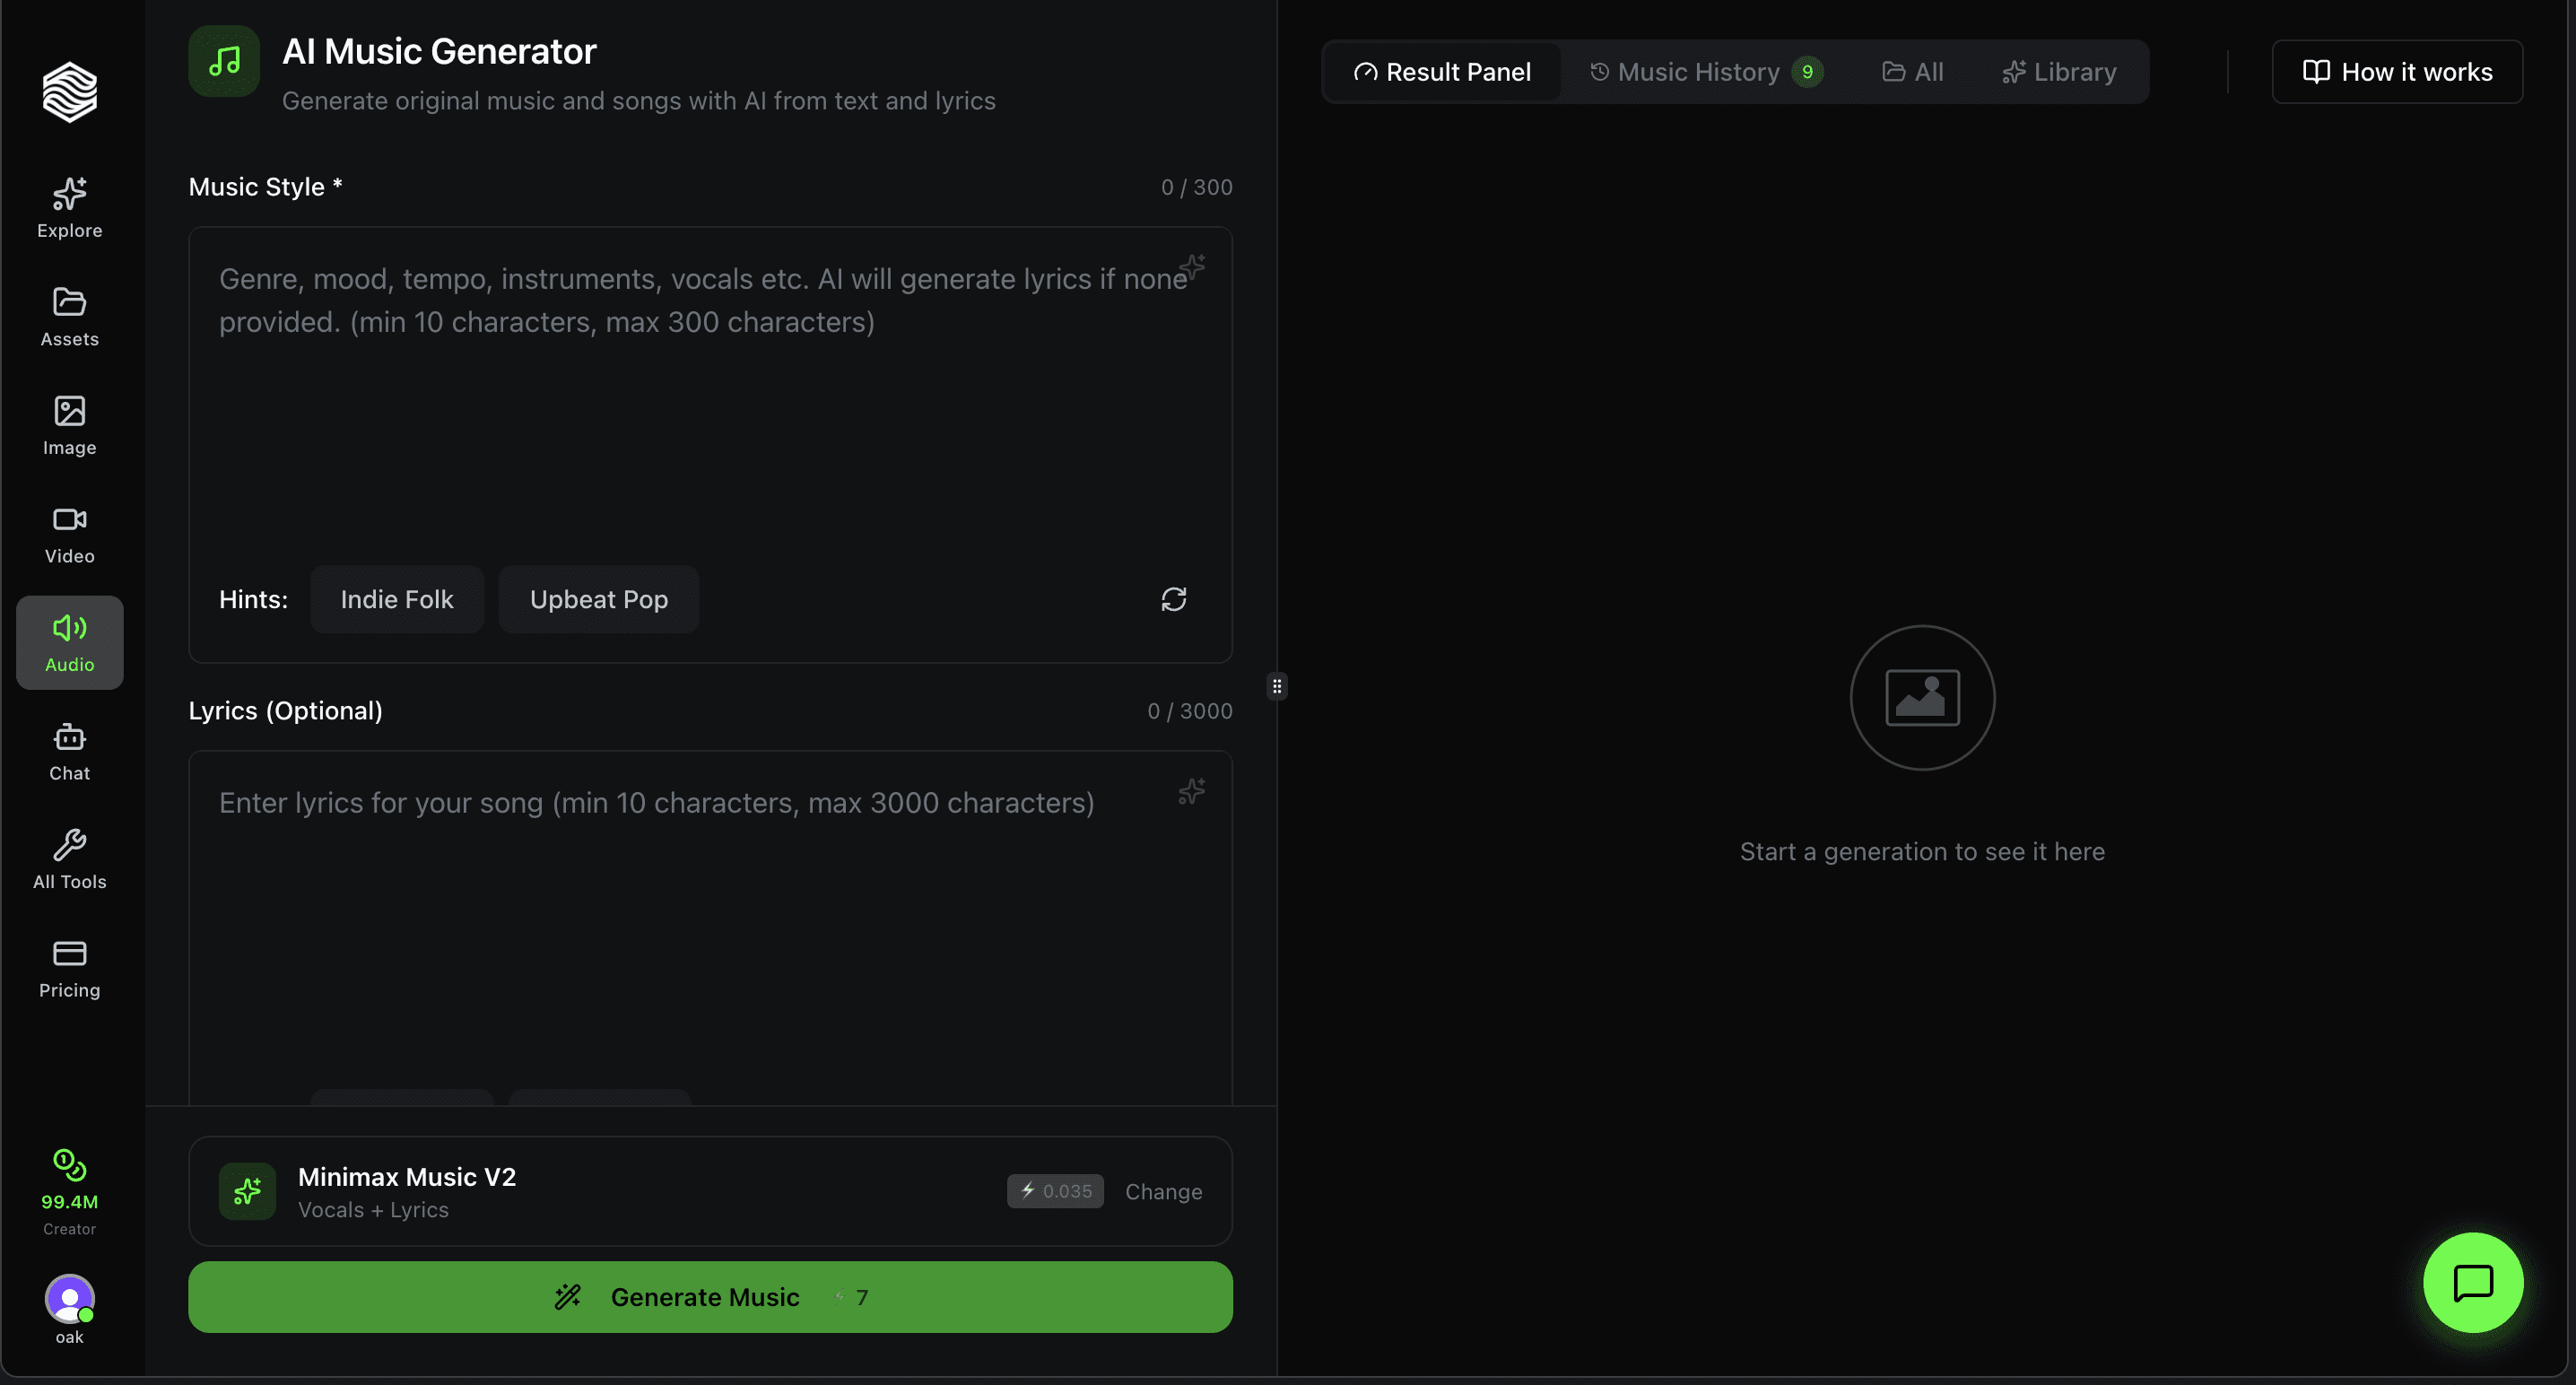2576x1385 pixels.
Task: Open the Explore section
Action: point(68,208)
